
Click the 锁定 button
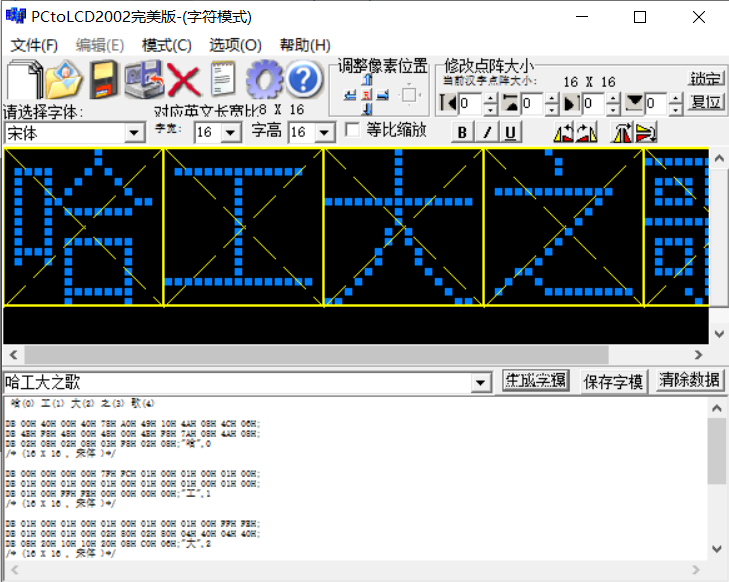pos(705,79)
